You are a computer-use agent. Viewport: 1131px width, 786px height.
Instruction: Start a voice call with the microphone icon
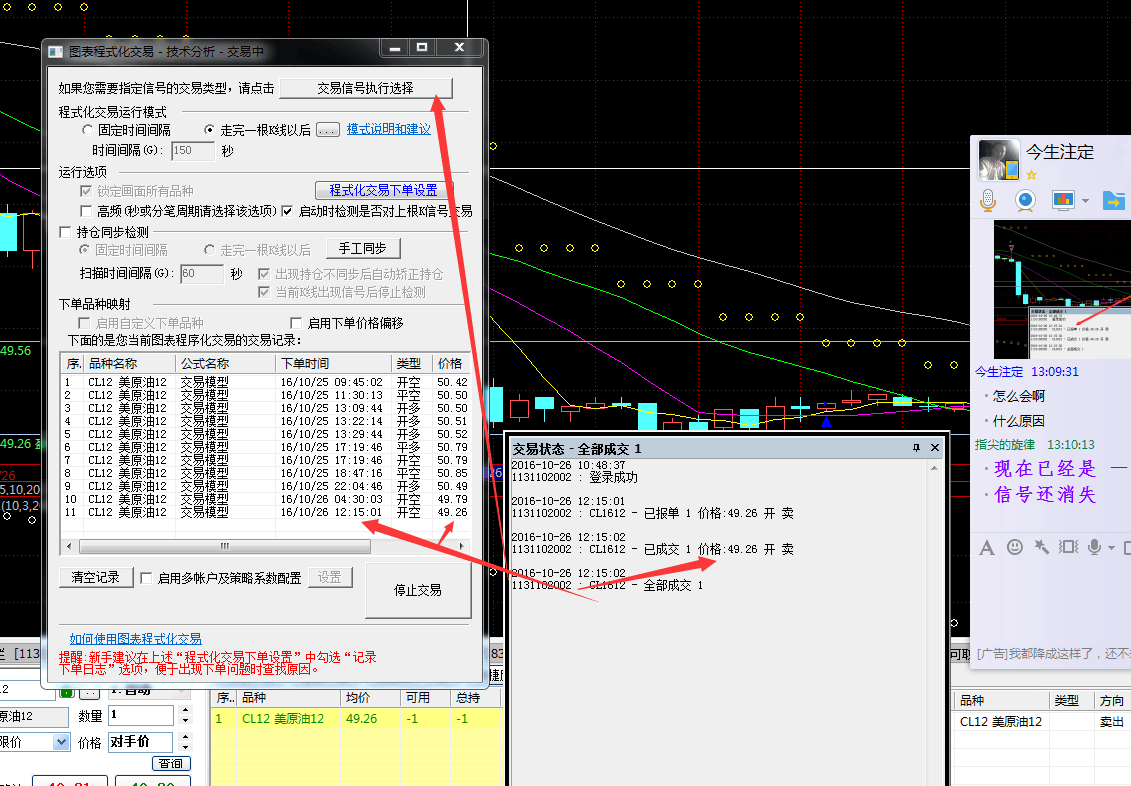(988, 200)
